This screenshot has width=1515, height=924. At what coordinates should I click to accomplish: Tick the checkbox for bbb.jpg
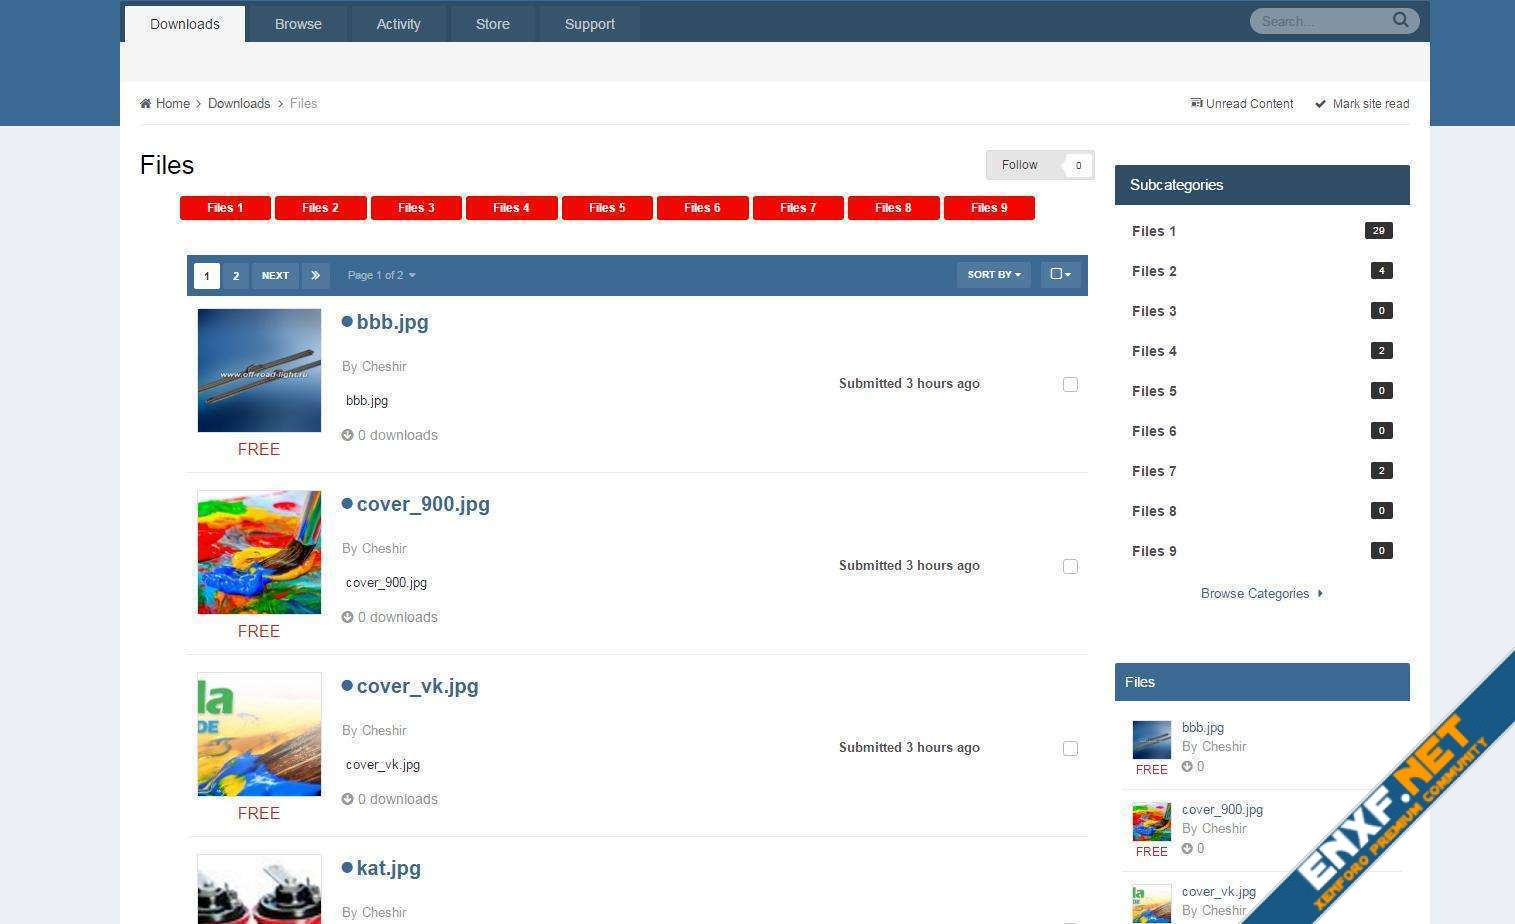click(1070, 384)
